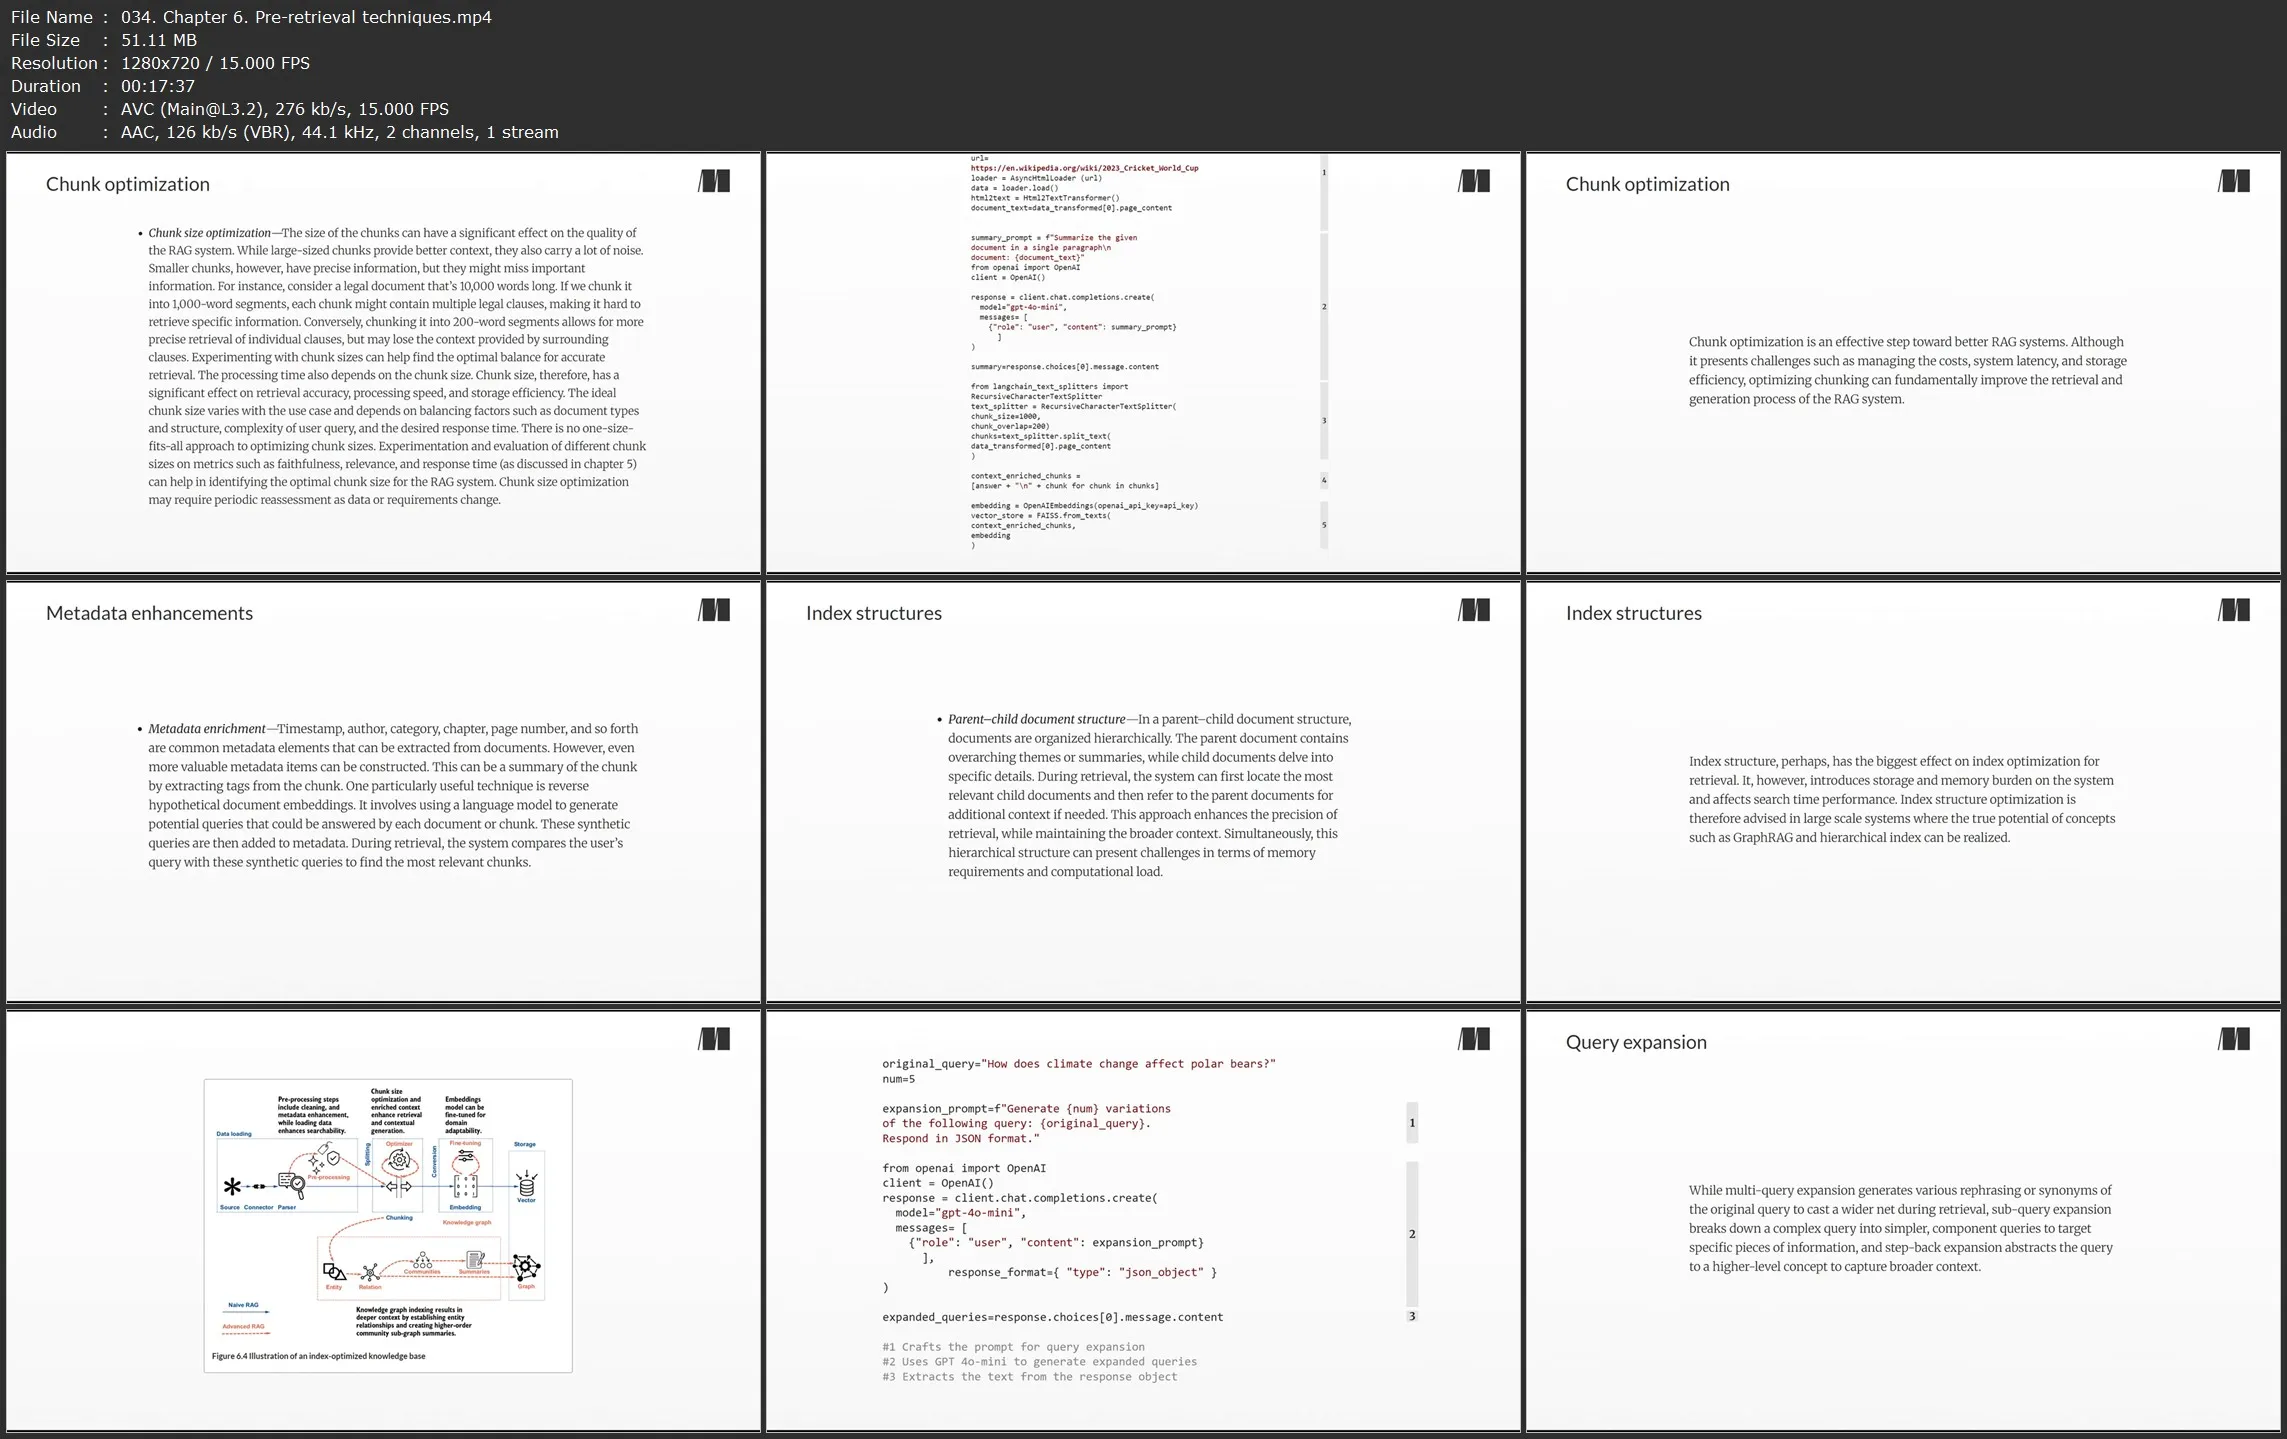Click the 'Chunk optimization' heading above the bullet paragraph
This screenshot has height=1439, width=2287.
pos(128,184)
